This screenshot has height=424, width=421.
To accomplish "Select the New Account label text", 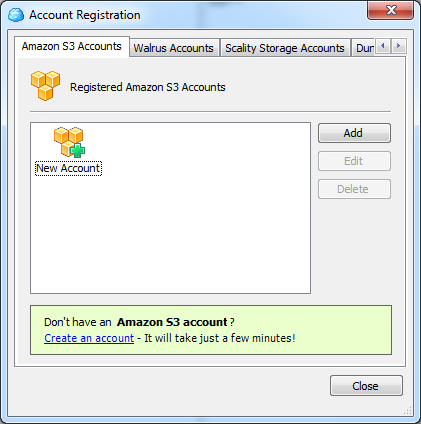I will point(68,168).
